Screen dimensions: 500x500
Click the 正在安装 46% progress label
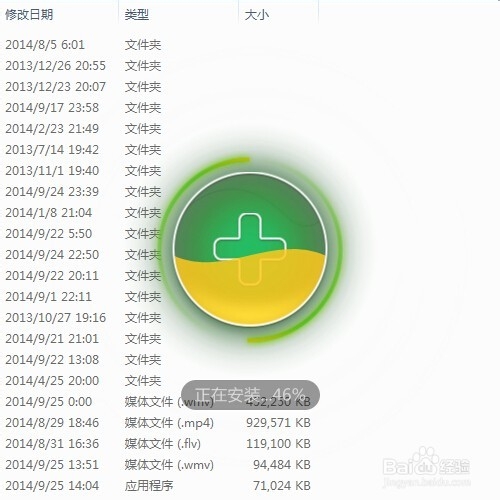(250, 395)
